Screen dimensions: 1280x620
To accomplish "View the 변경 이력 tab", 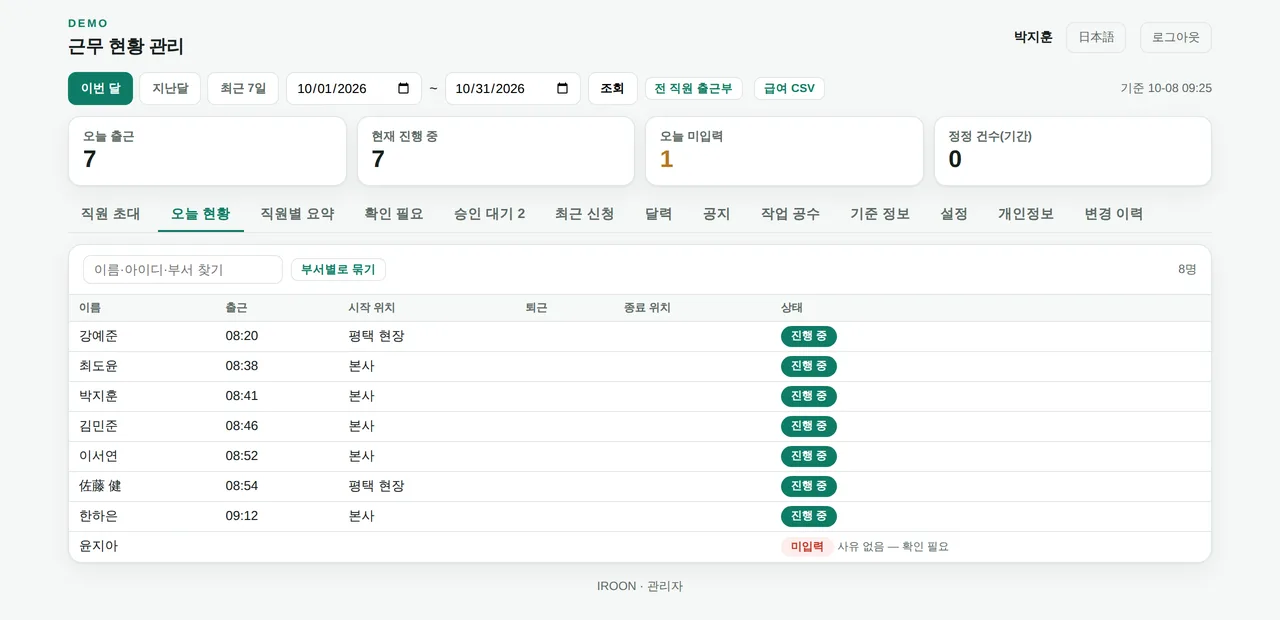I will 1114,213.
